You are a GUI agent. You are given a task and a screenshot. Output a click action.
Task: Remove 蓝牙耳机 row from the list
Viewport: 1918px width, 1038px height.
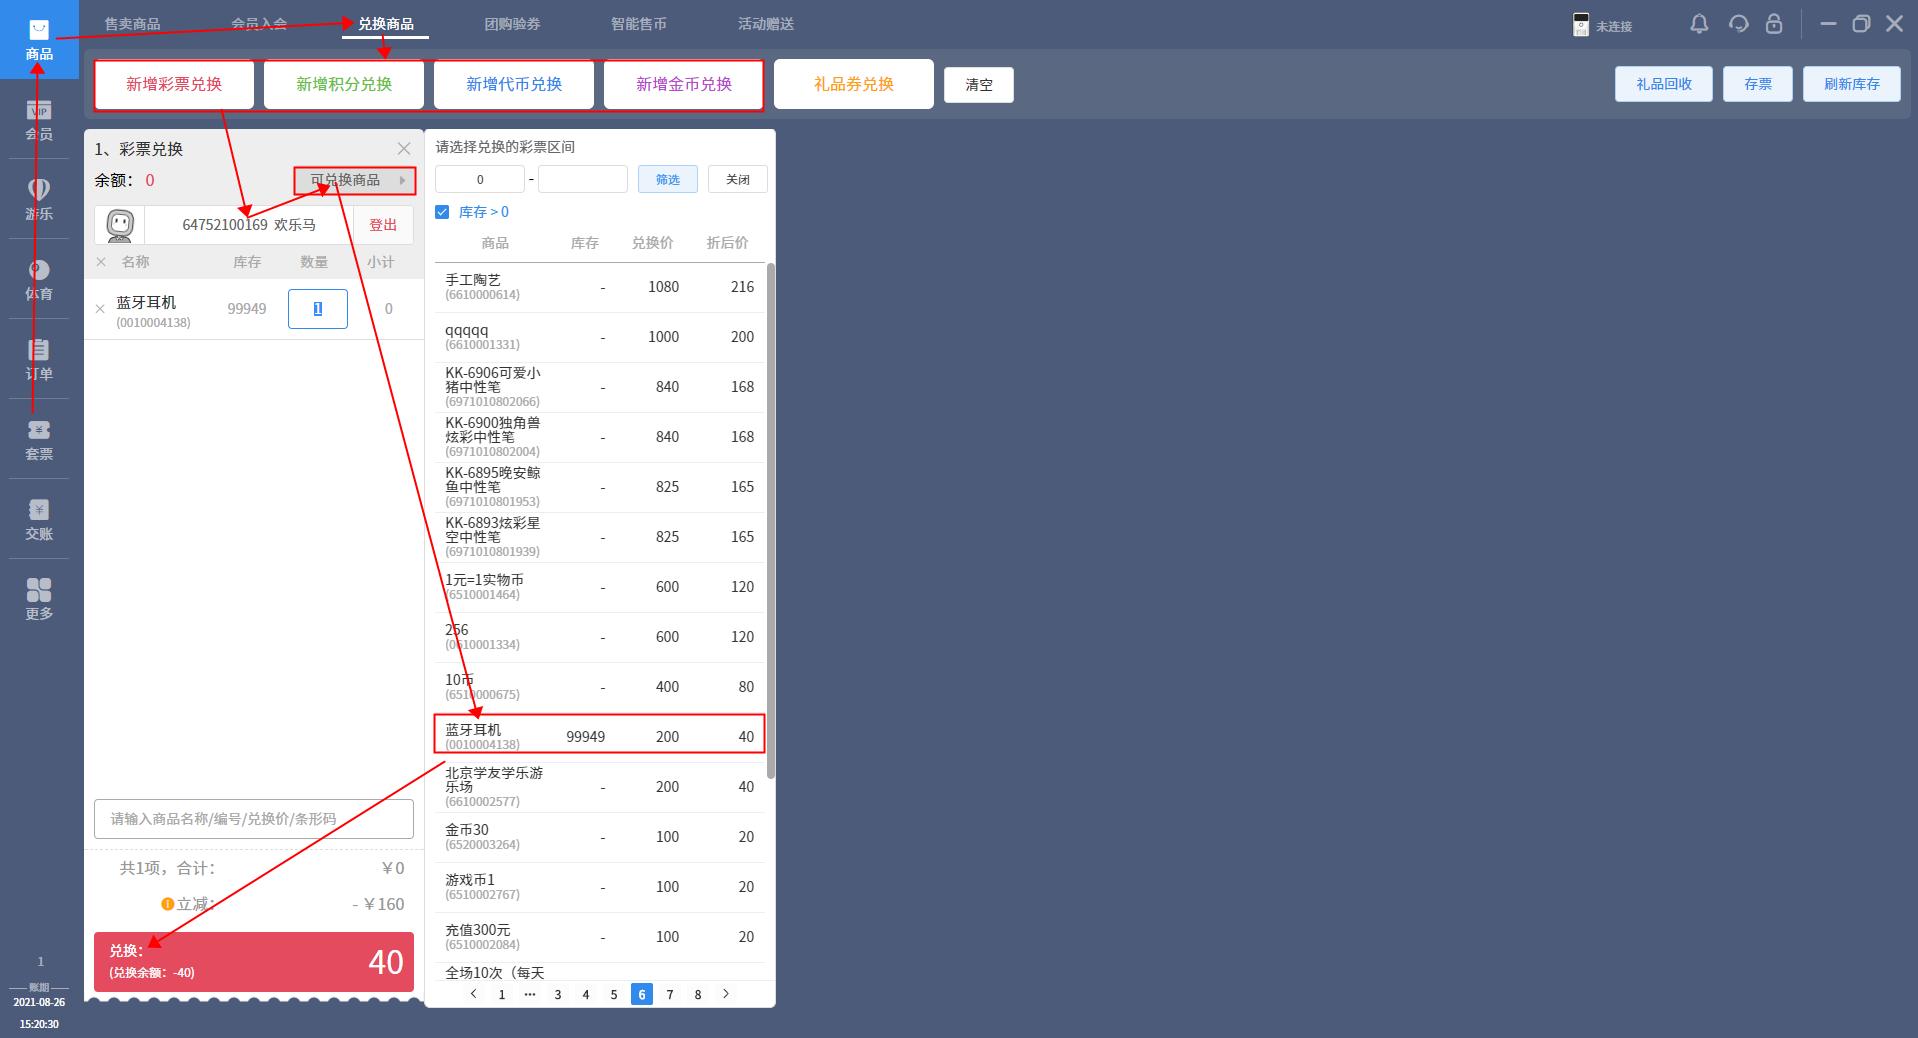(x=100, y=309)
